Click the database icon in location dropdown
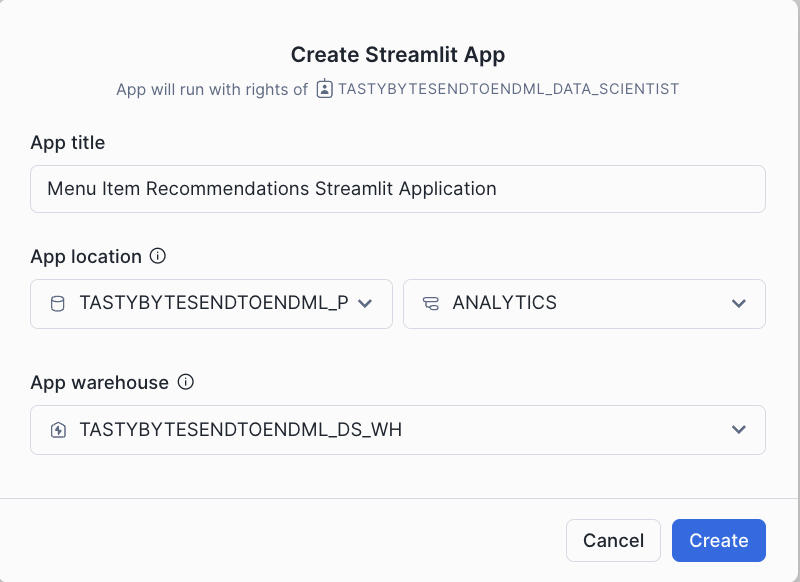The width and height of the screenshot is (800, 582). 58,303
